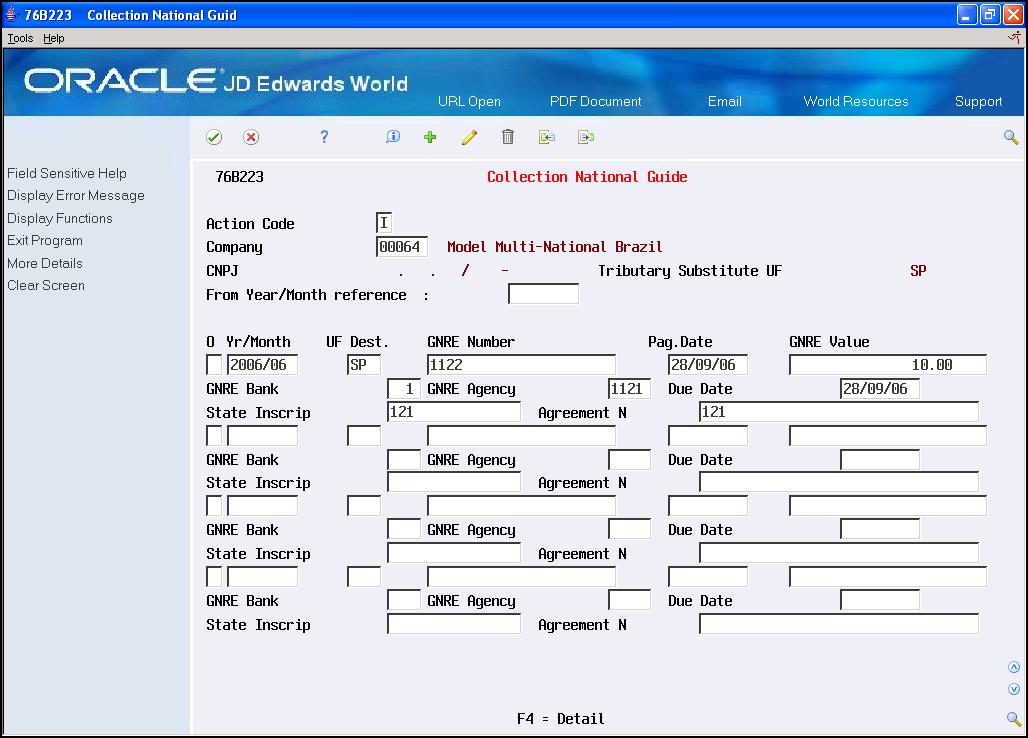Click the From Year/Month reference field
Image resolution: width=1028 pixels, height=738 pixels.
click(x=544, y=294)
